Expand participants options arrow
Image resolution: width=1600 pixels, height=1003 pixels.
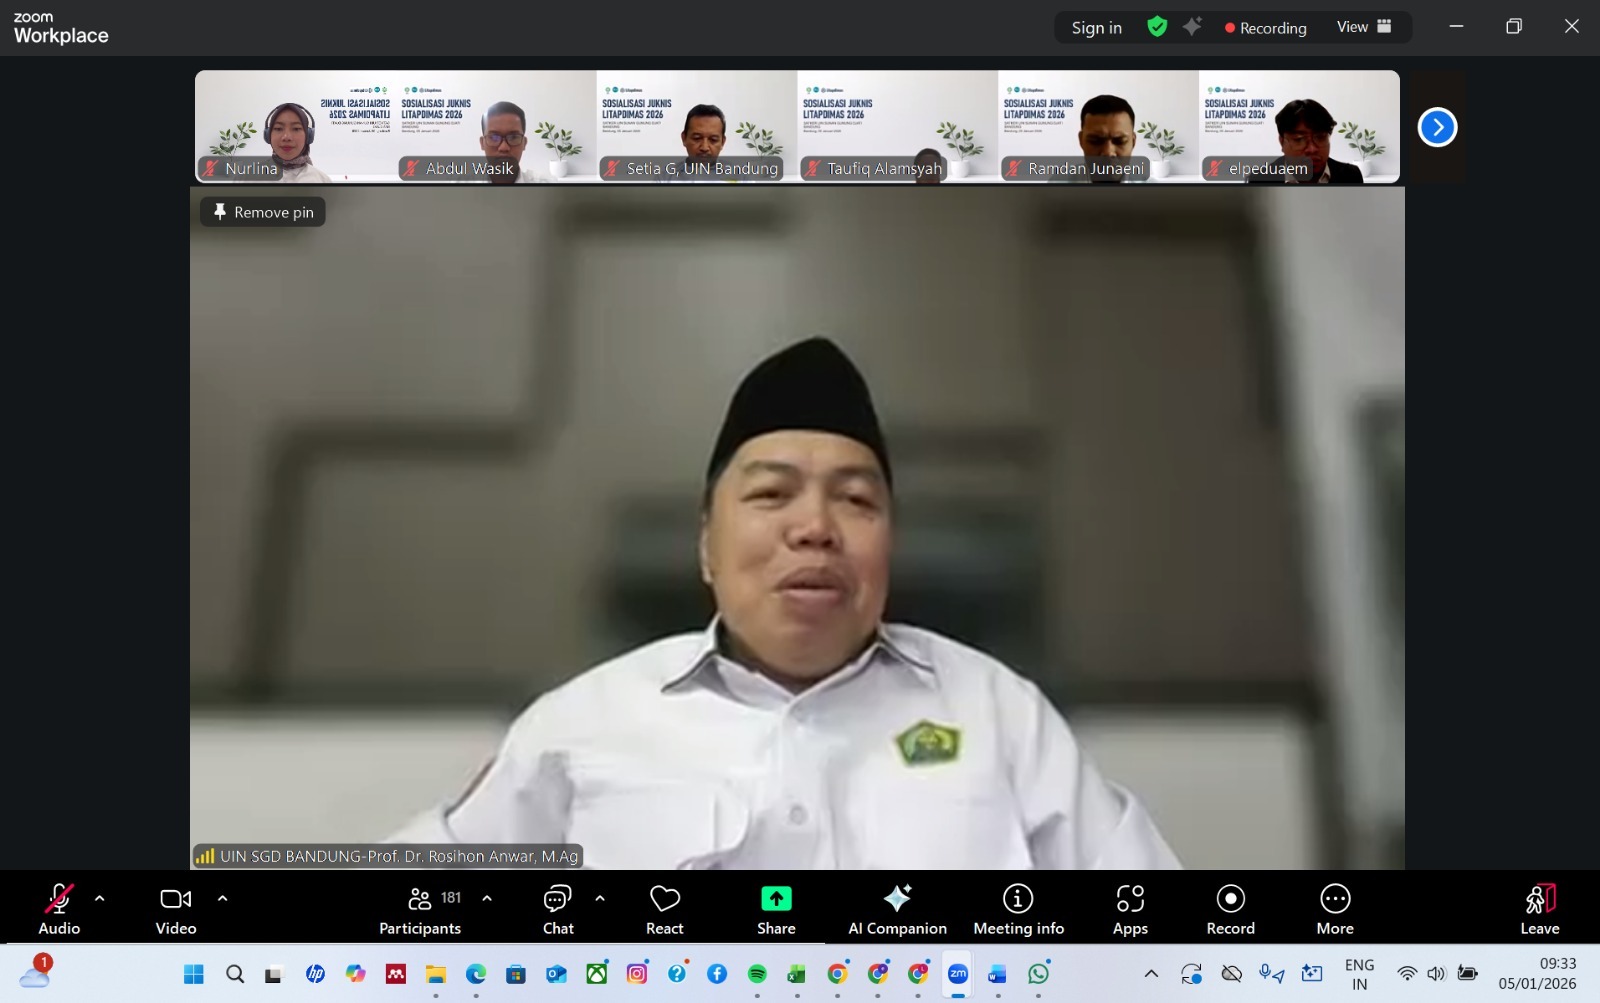pos(487,898)
